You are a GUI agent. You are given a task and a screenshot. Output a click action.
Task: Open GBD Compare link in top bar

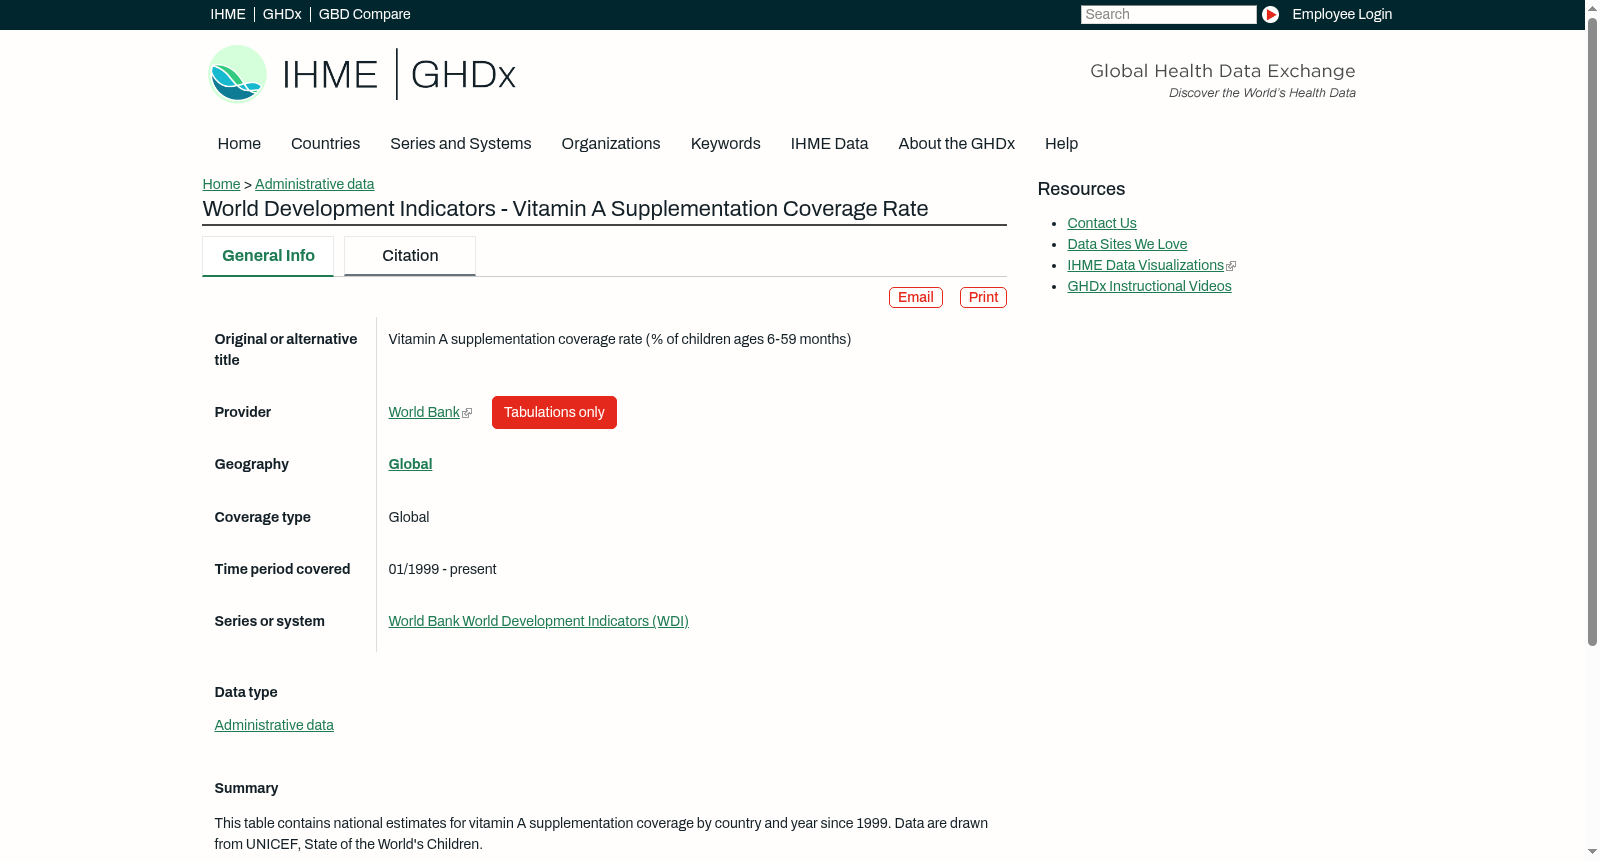pos(365,14)
